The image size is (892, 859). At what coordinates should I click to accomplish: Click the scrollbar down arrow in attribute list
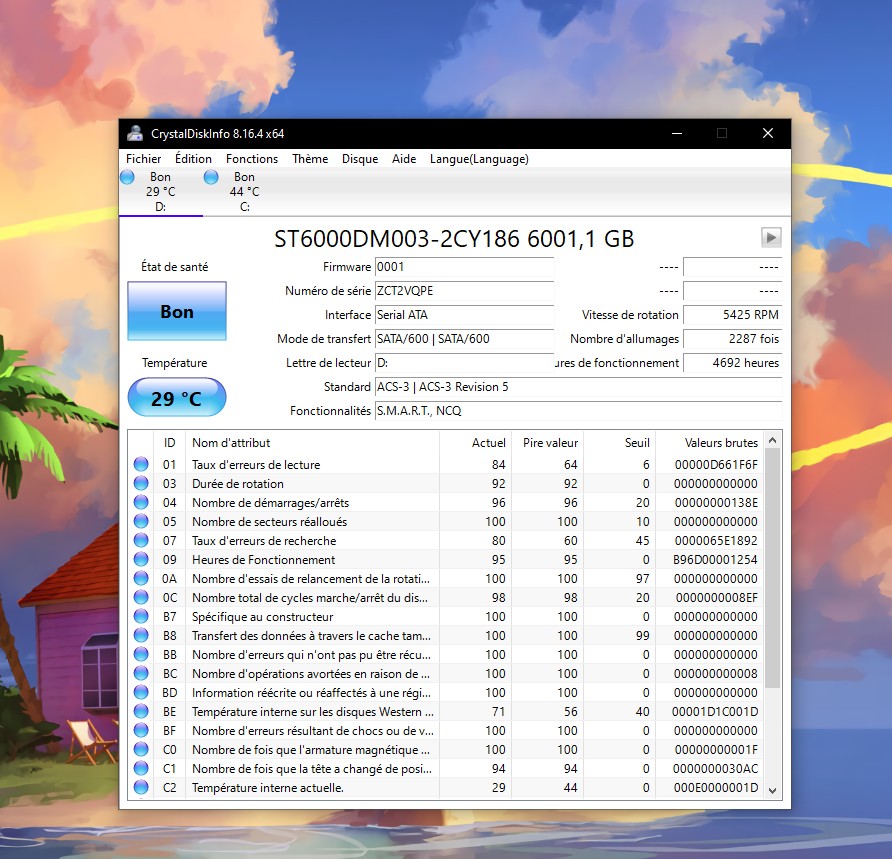pyautogui.click(x=772, y=790)
